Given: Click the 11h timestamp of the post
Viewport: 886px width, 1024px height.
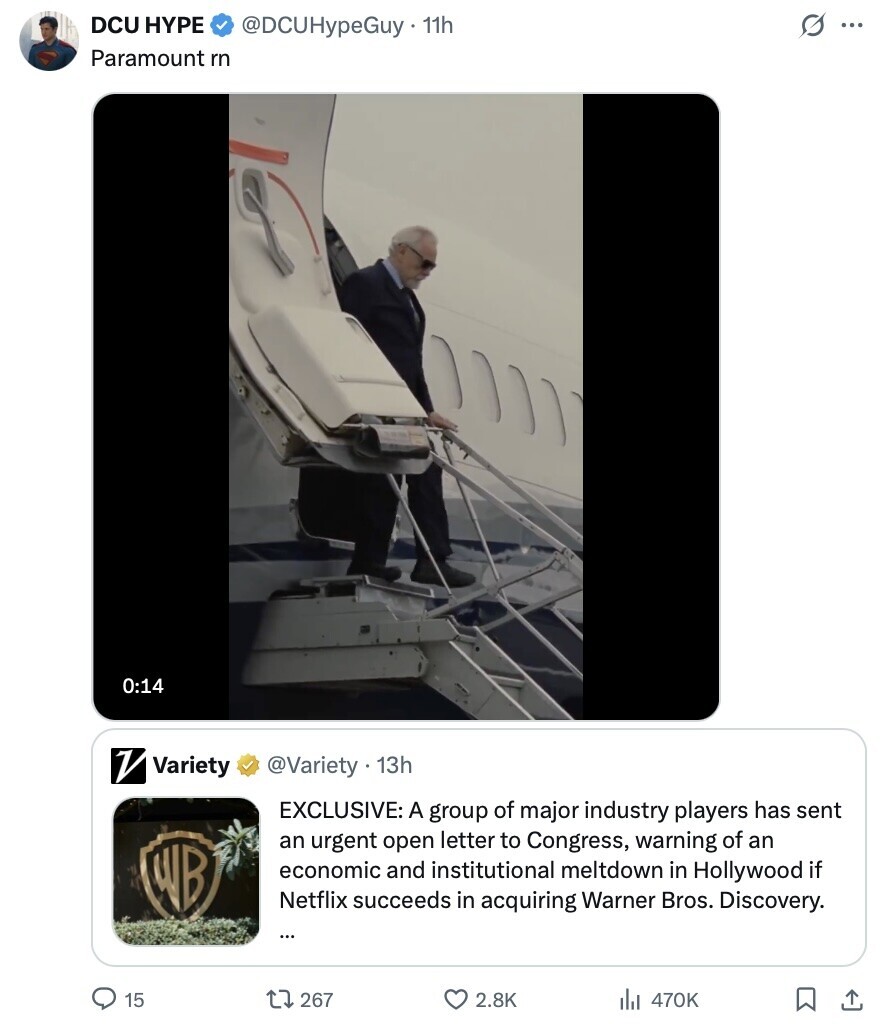Looking at the screenshot, I should point(437,25).
